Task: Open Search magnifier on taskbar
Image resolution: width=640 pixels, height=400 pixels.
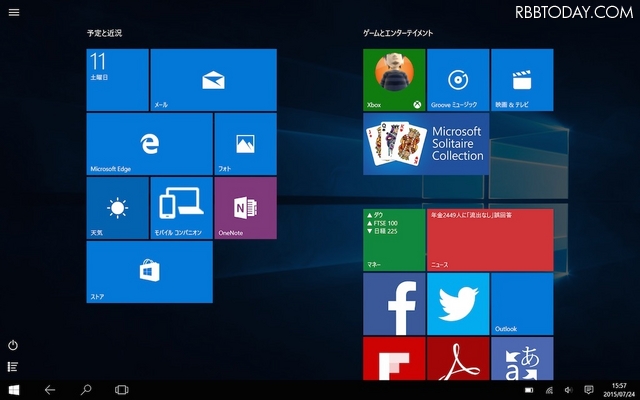Action: 86,390
